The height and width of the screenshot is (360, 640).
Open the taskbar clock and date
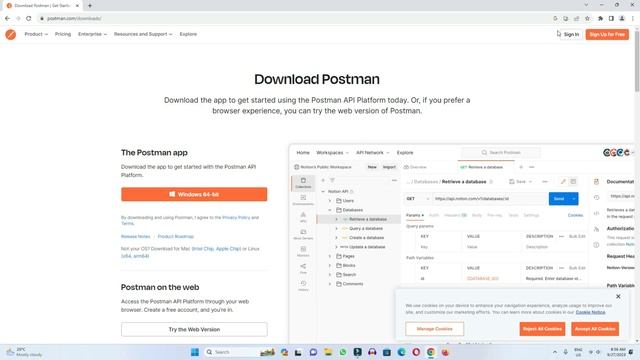tap(616, 352)
